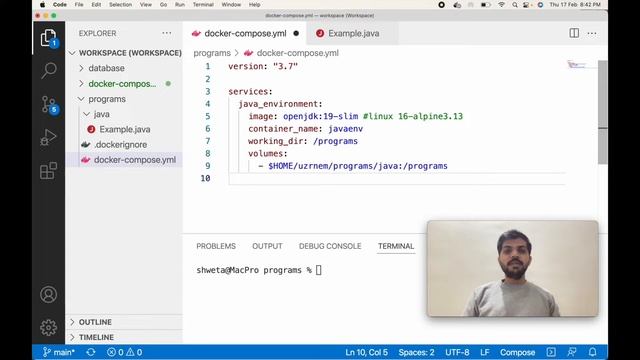Click the Synchronize Changes icon in status bar
This screenshot has width=640, height=360.
click(91, 352)
